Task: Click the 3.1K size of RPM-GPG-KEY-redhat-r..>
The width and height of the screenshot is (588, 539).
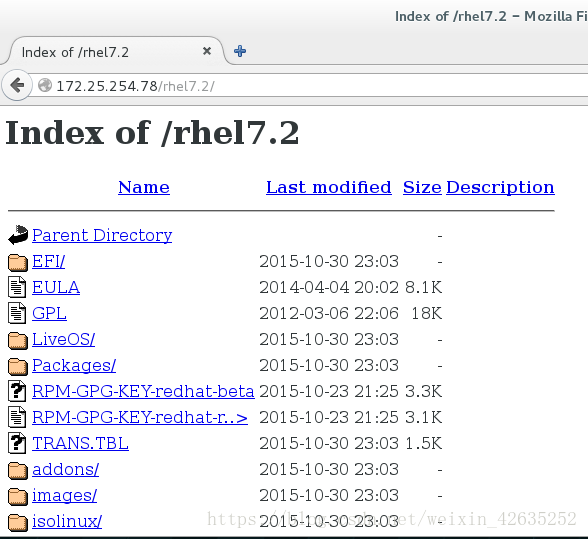Action: tap(423, 417)
